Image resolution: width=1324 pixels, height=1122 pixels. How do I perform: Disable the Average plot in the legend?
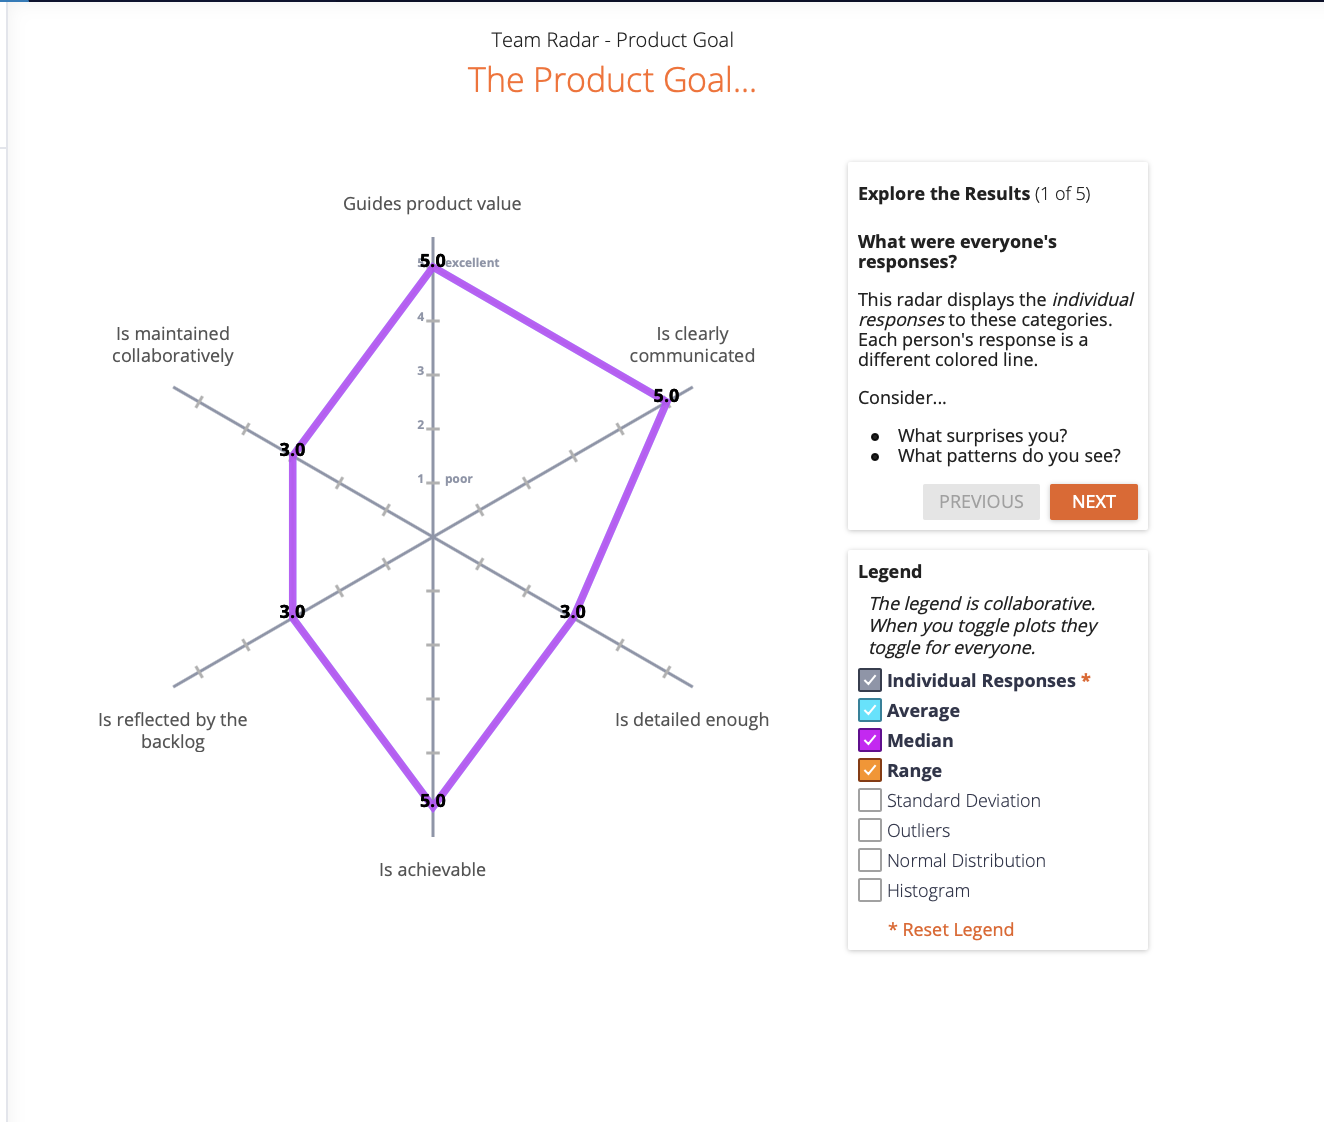pyautogui.click(x=870, y=710)
